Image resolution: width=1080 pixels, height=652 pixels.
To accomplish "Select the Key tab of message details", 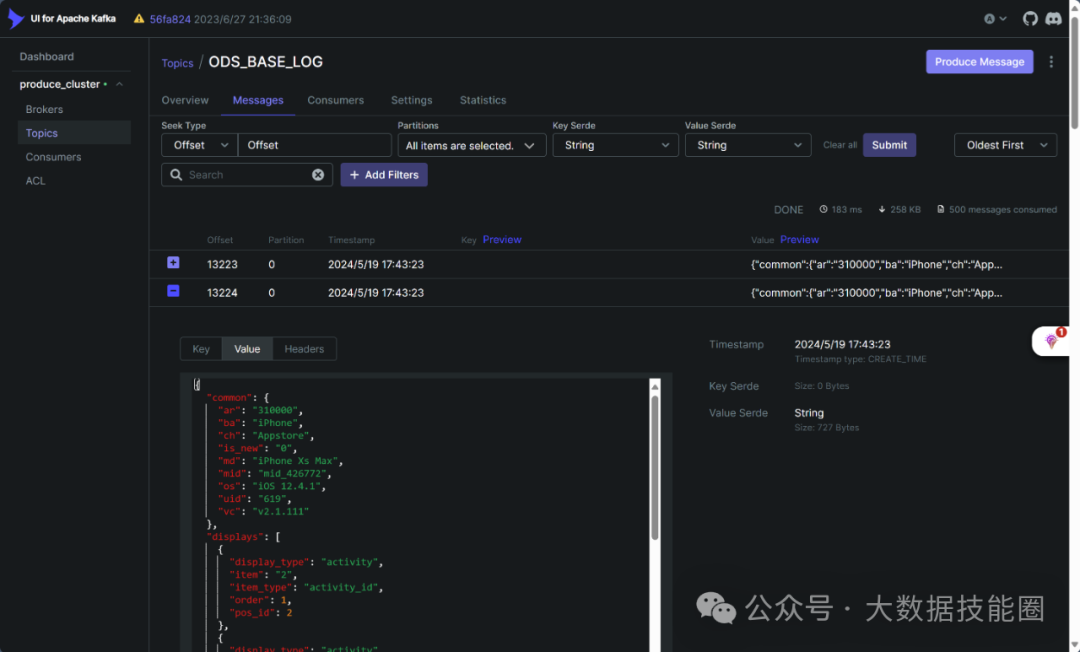I will (200, 349).
